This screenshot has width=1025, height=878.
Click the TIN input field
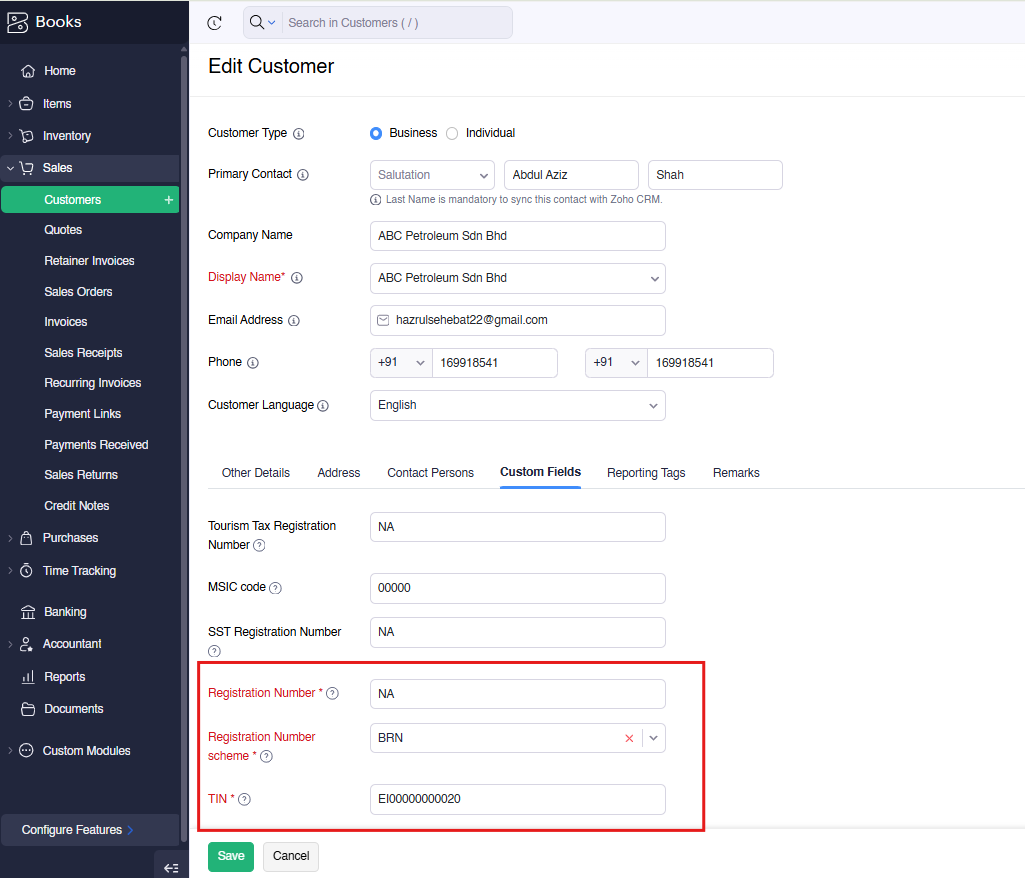(x=518, y=800)
